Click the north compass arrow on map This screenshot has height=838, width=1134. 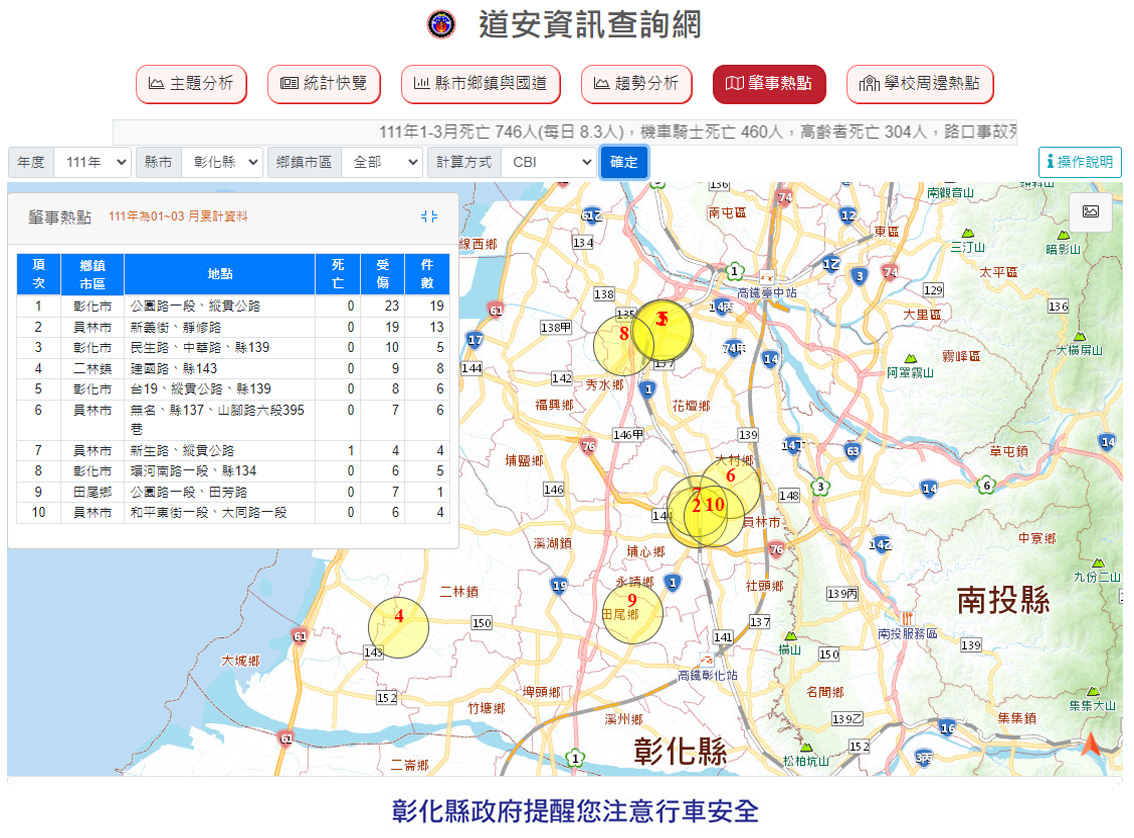pos(1090,744)
